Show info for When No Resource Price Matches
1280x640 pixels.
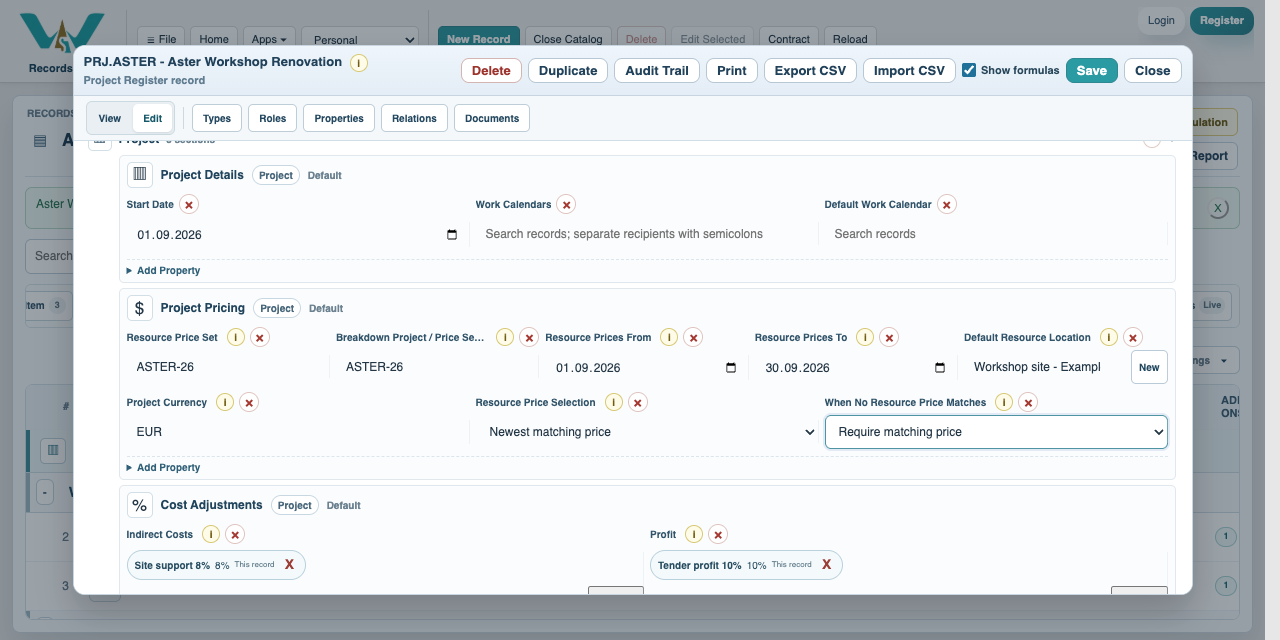click(1004, 402)
